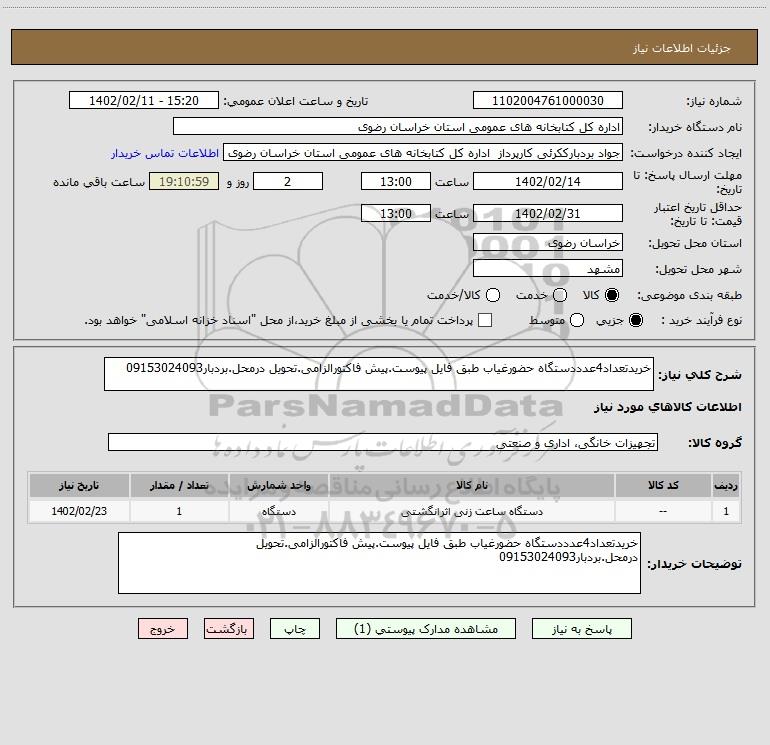Click the response deadline date 1402/02/14
Viewport: 770px width, 745px height.
548,181
